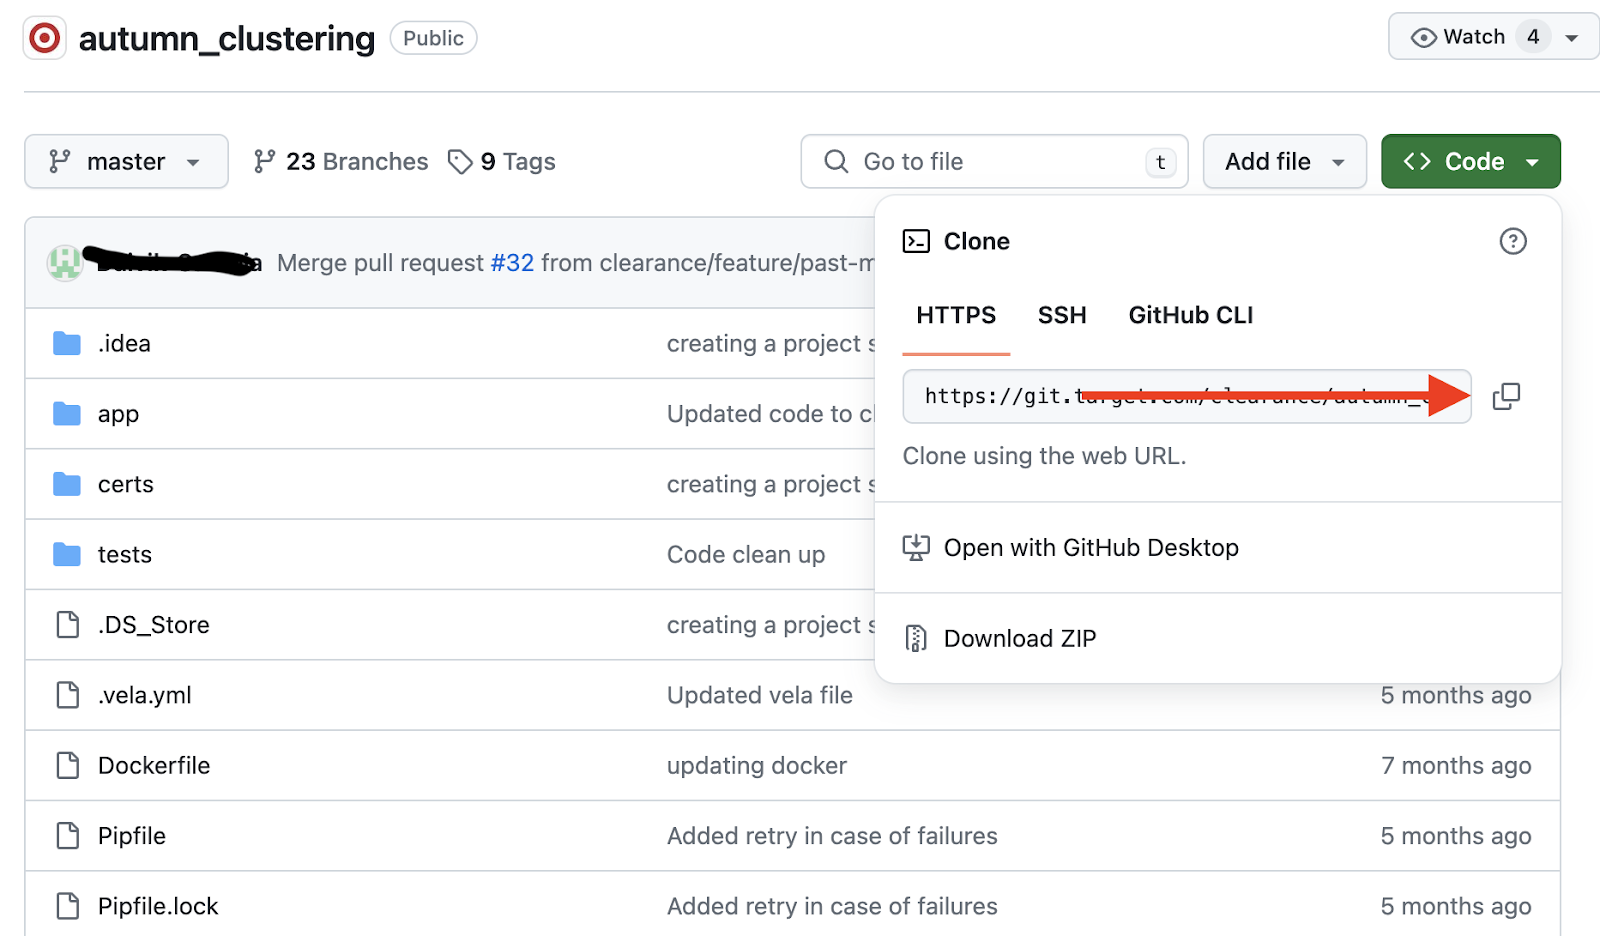Open the .DS_Store file
Viewport: 1600px width, 936px height.
[x=154, y=625]
